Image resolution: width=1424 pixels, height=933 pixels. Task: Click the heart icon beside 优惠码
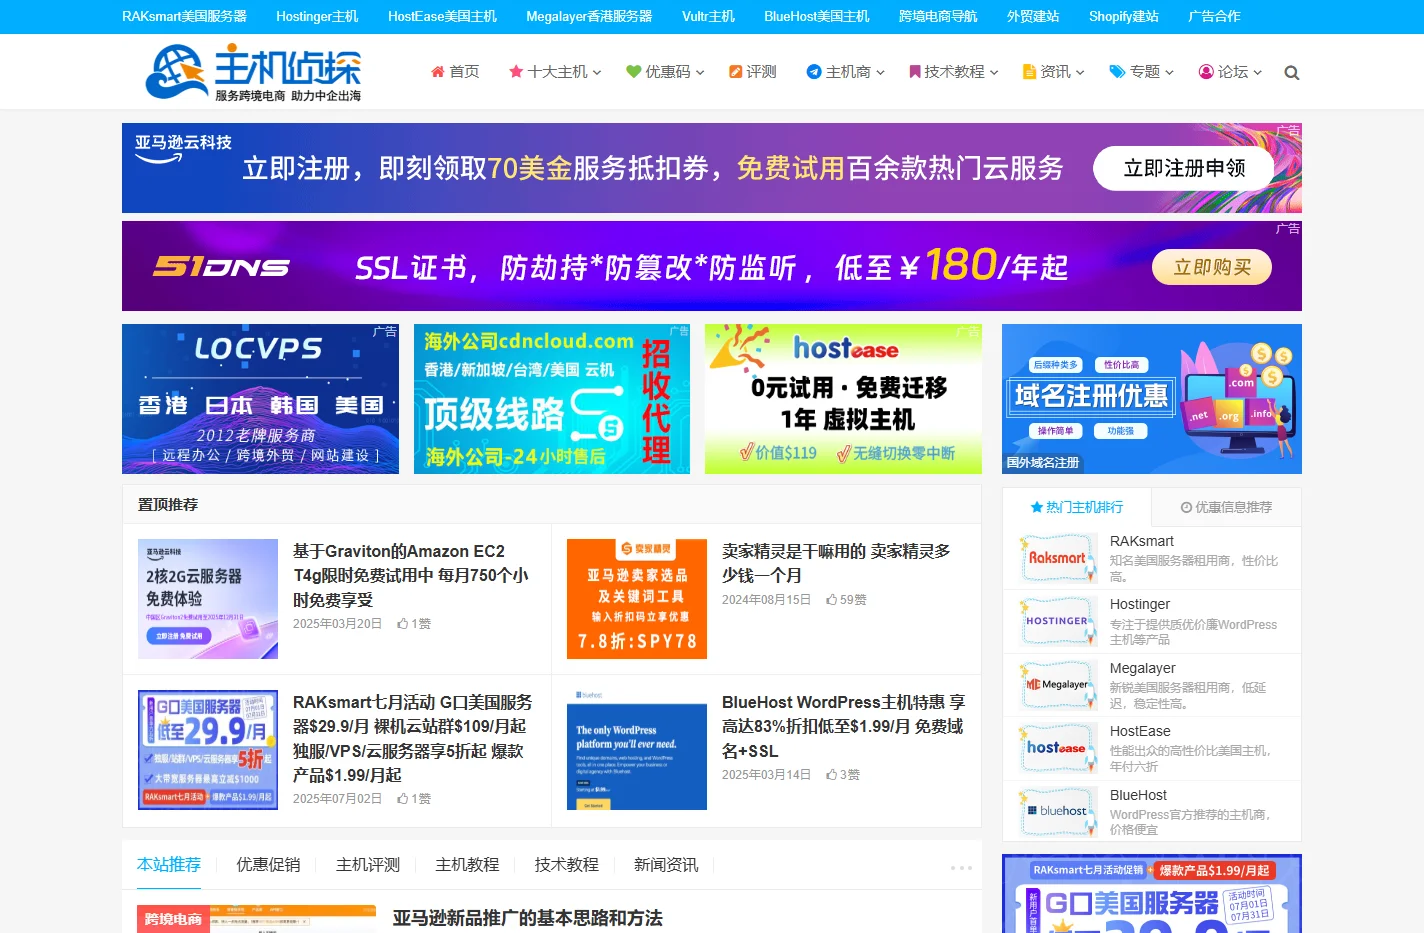click(633, 72)
